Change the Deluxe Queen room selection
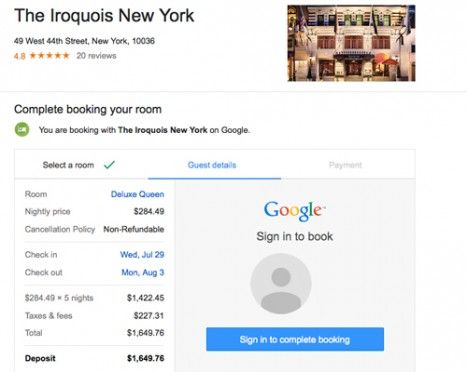 (137, 194)
